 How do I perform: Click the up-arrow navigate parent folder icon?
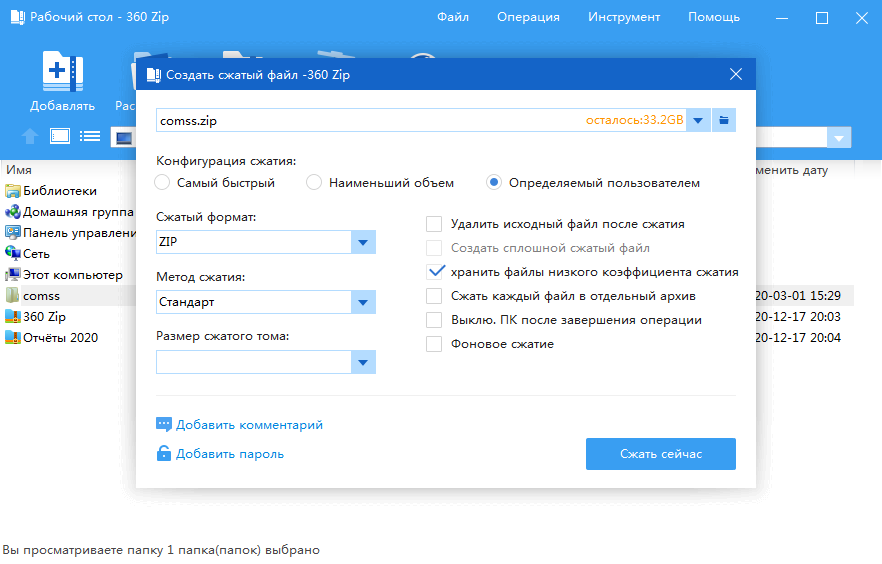[30, 137]
